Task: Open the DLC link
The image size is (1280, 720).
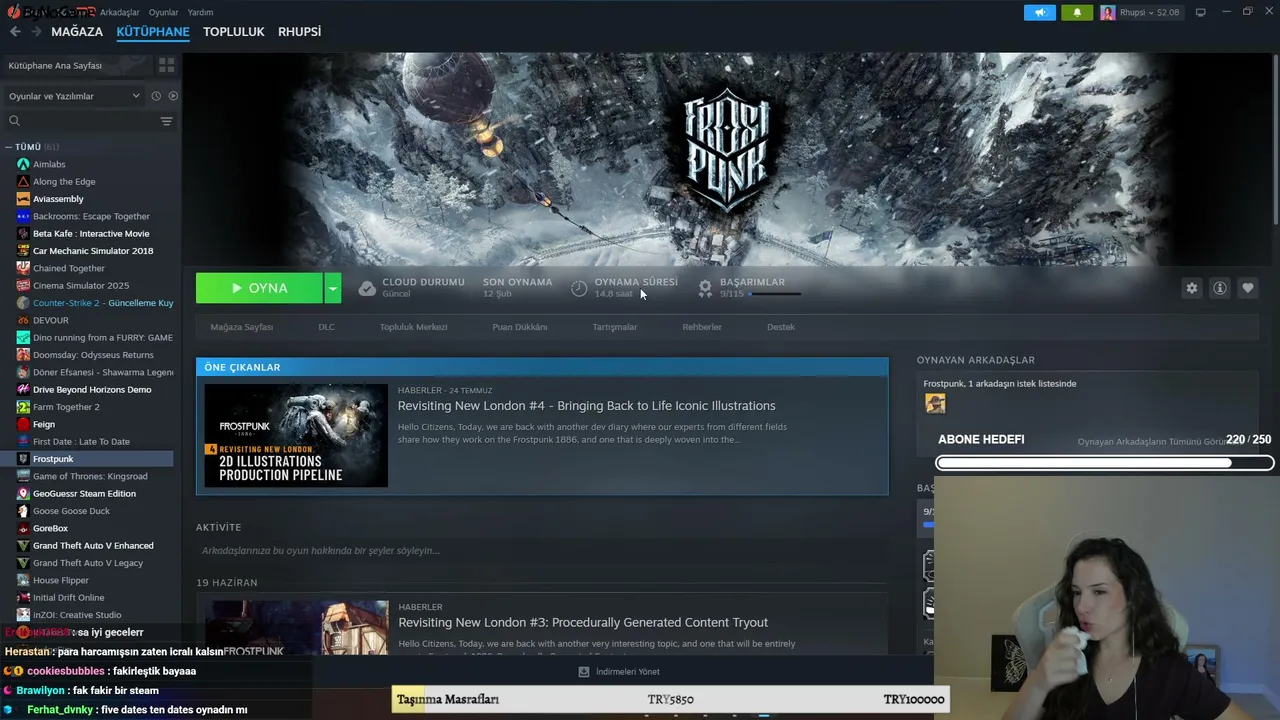Action: point(326,327)
